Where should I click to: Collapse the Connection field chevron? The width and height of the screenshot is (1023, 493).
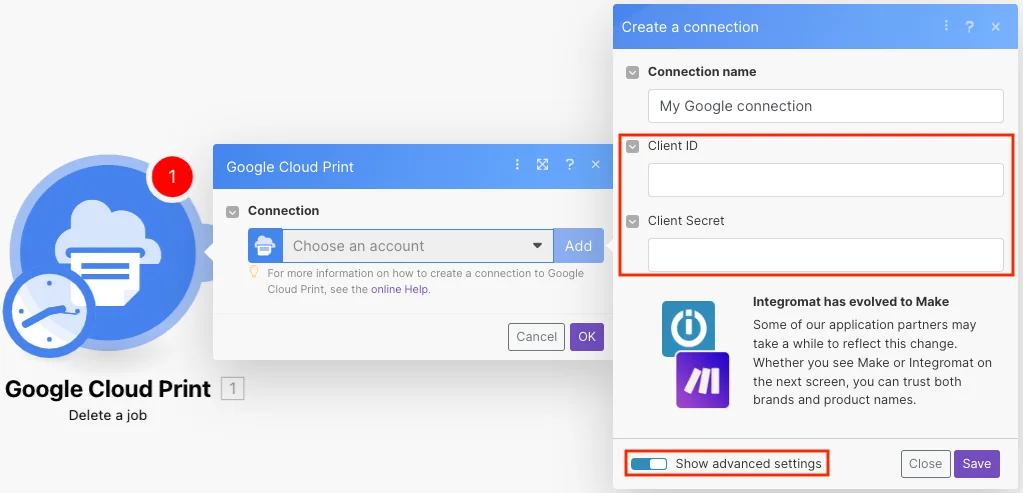pos(232,212)
